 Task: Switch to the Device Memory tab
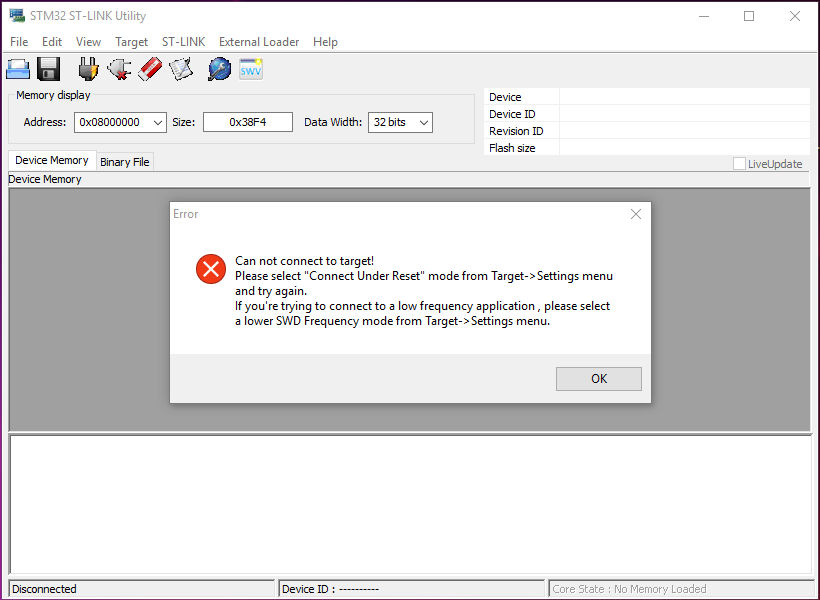point(52,161)
